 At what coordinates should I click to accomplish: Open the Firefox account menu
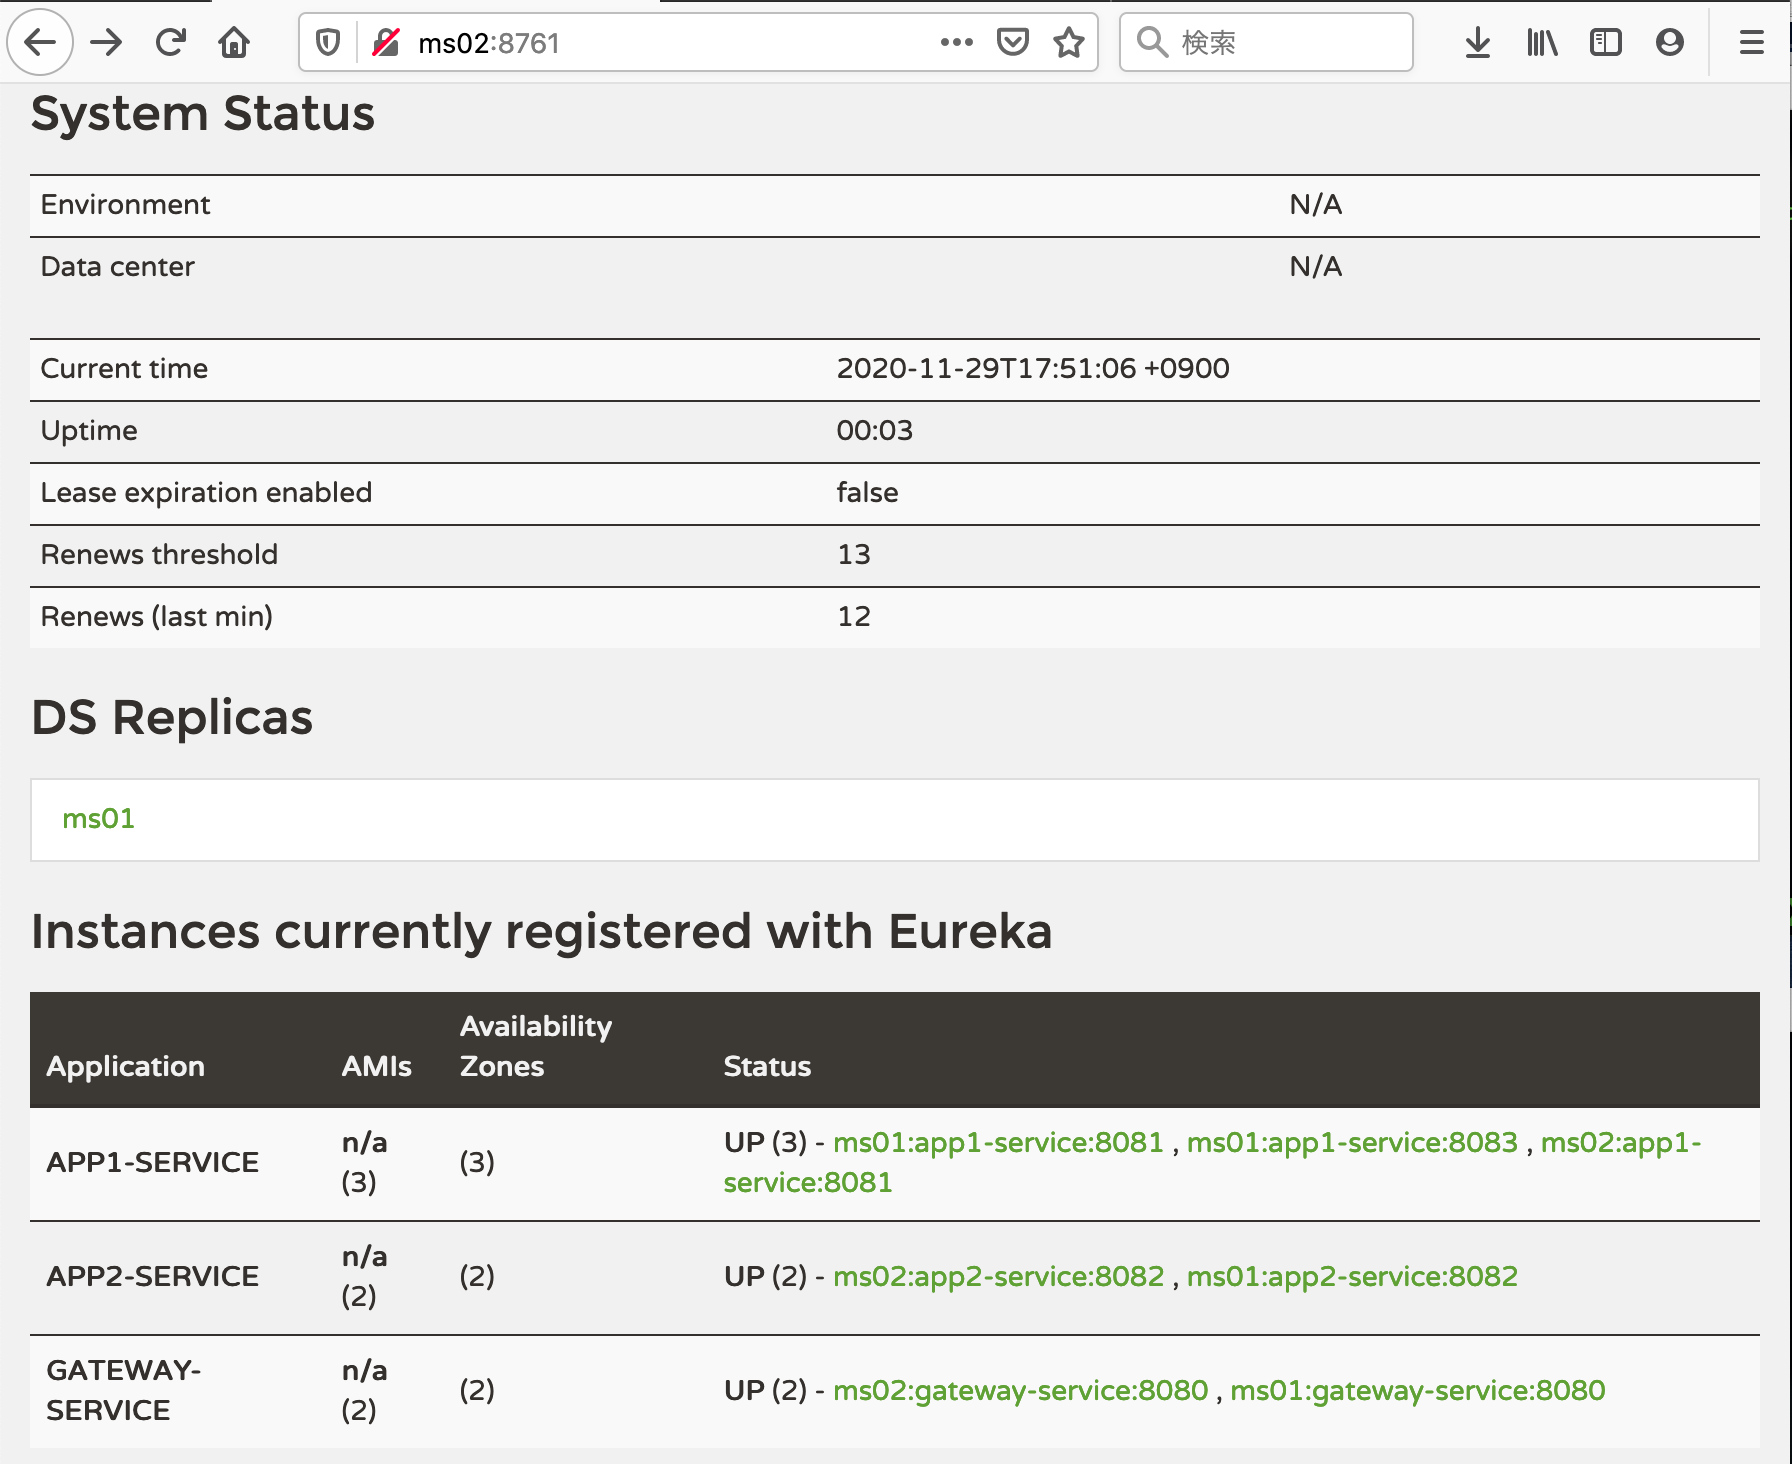coord(1670,42)
